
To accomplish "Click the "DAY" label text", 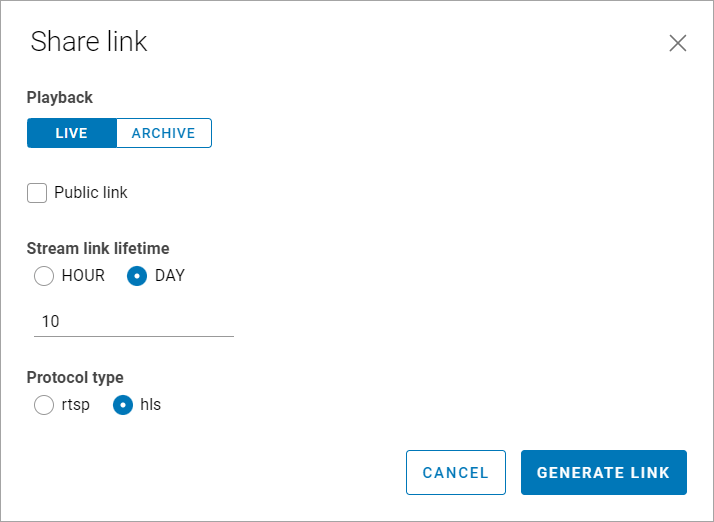I will tap(170, 276).
